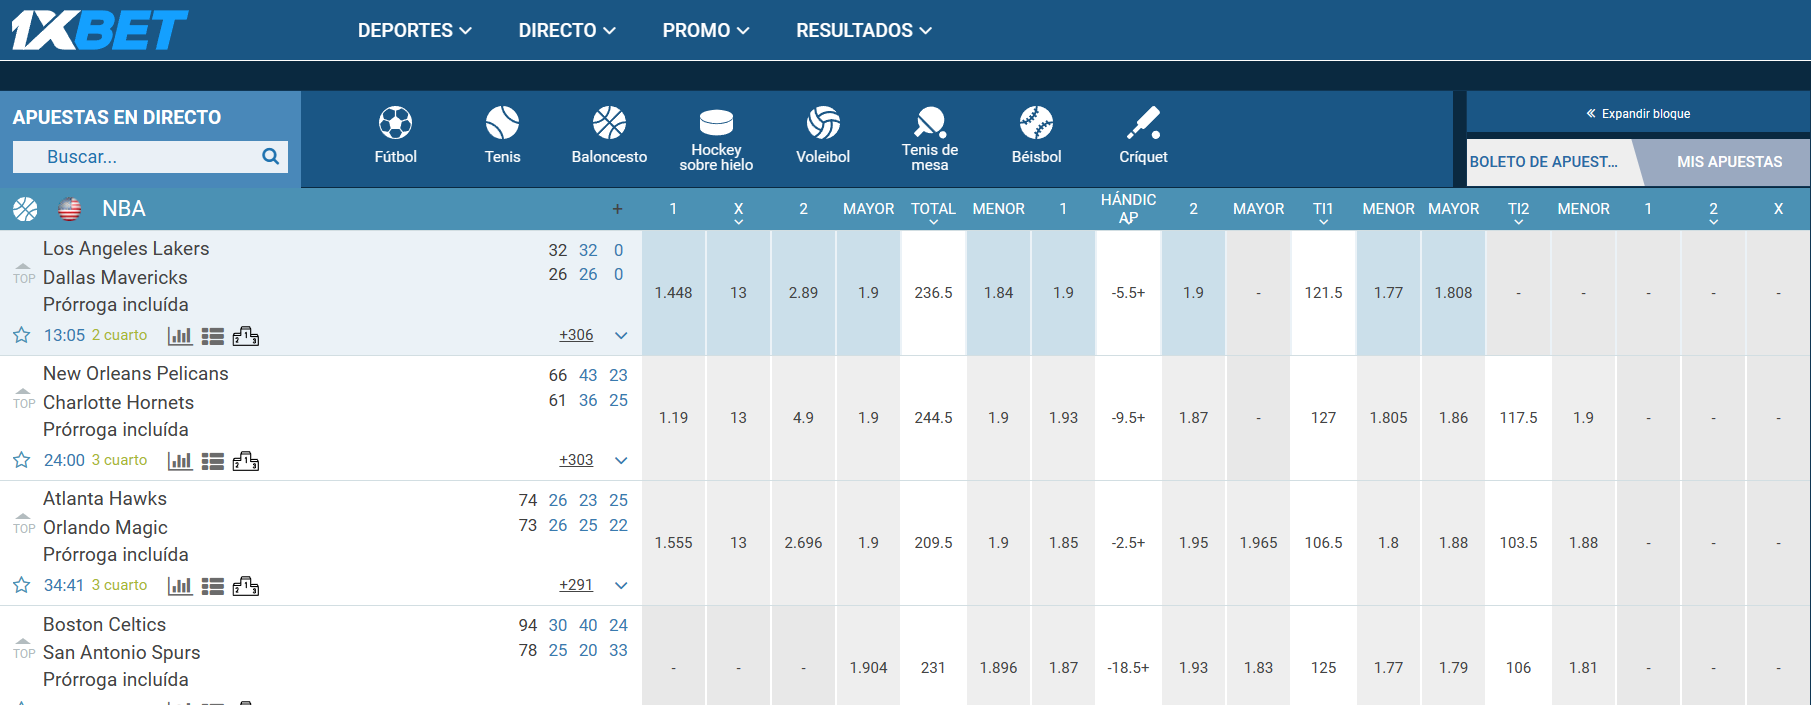Open +306 more markets link
This screenshot has height=705, width=1811.
pyautogui.click(x=576, y=335)
